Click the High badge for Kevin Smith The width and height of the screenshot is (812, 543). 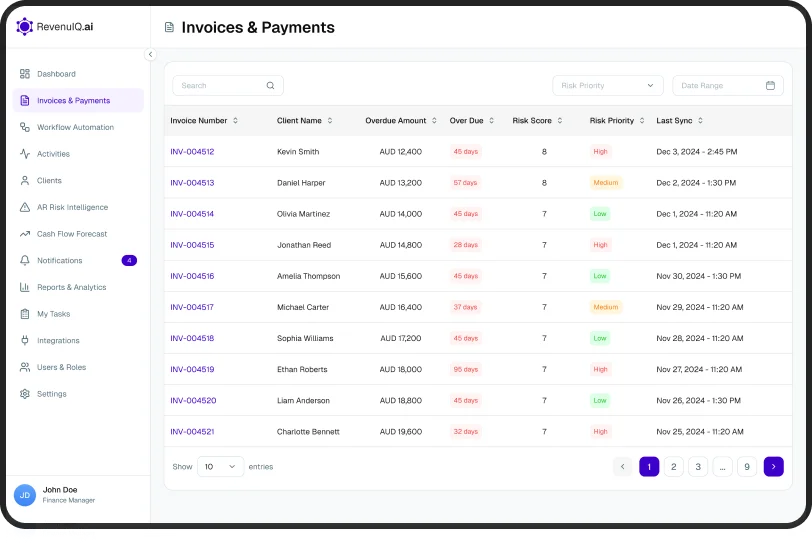coord(600,152)
